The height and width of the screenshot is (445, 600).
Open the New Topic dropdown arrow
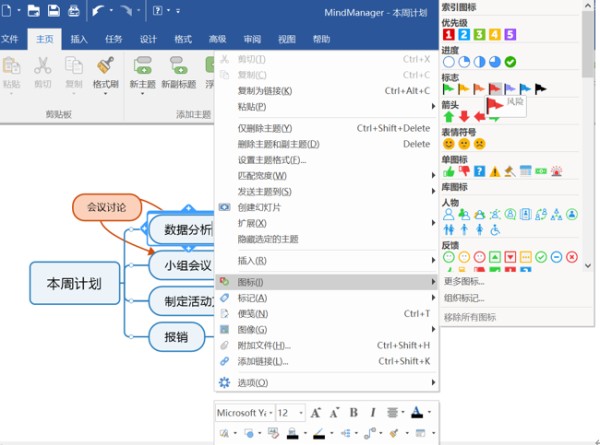click(142, 93)
